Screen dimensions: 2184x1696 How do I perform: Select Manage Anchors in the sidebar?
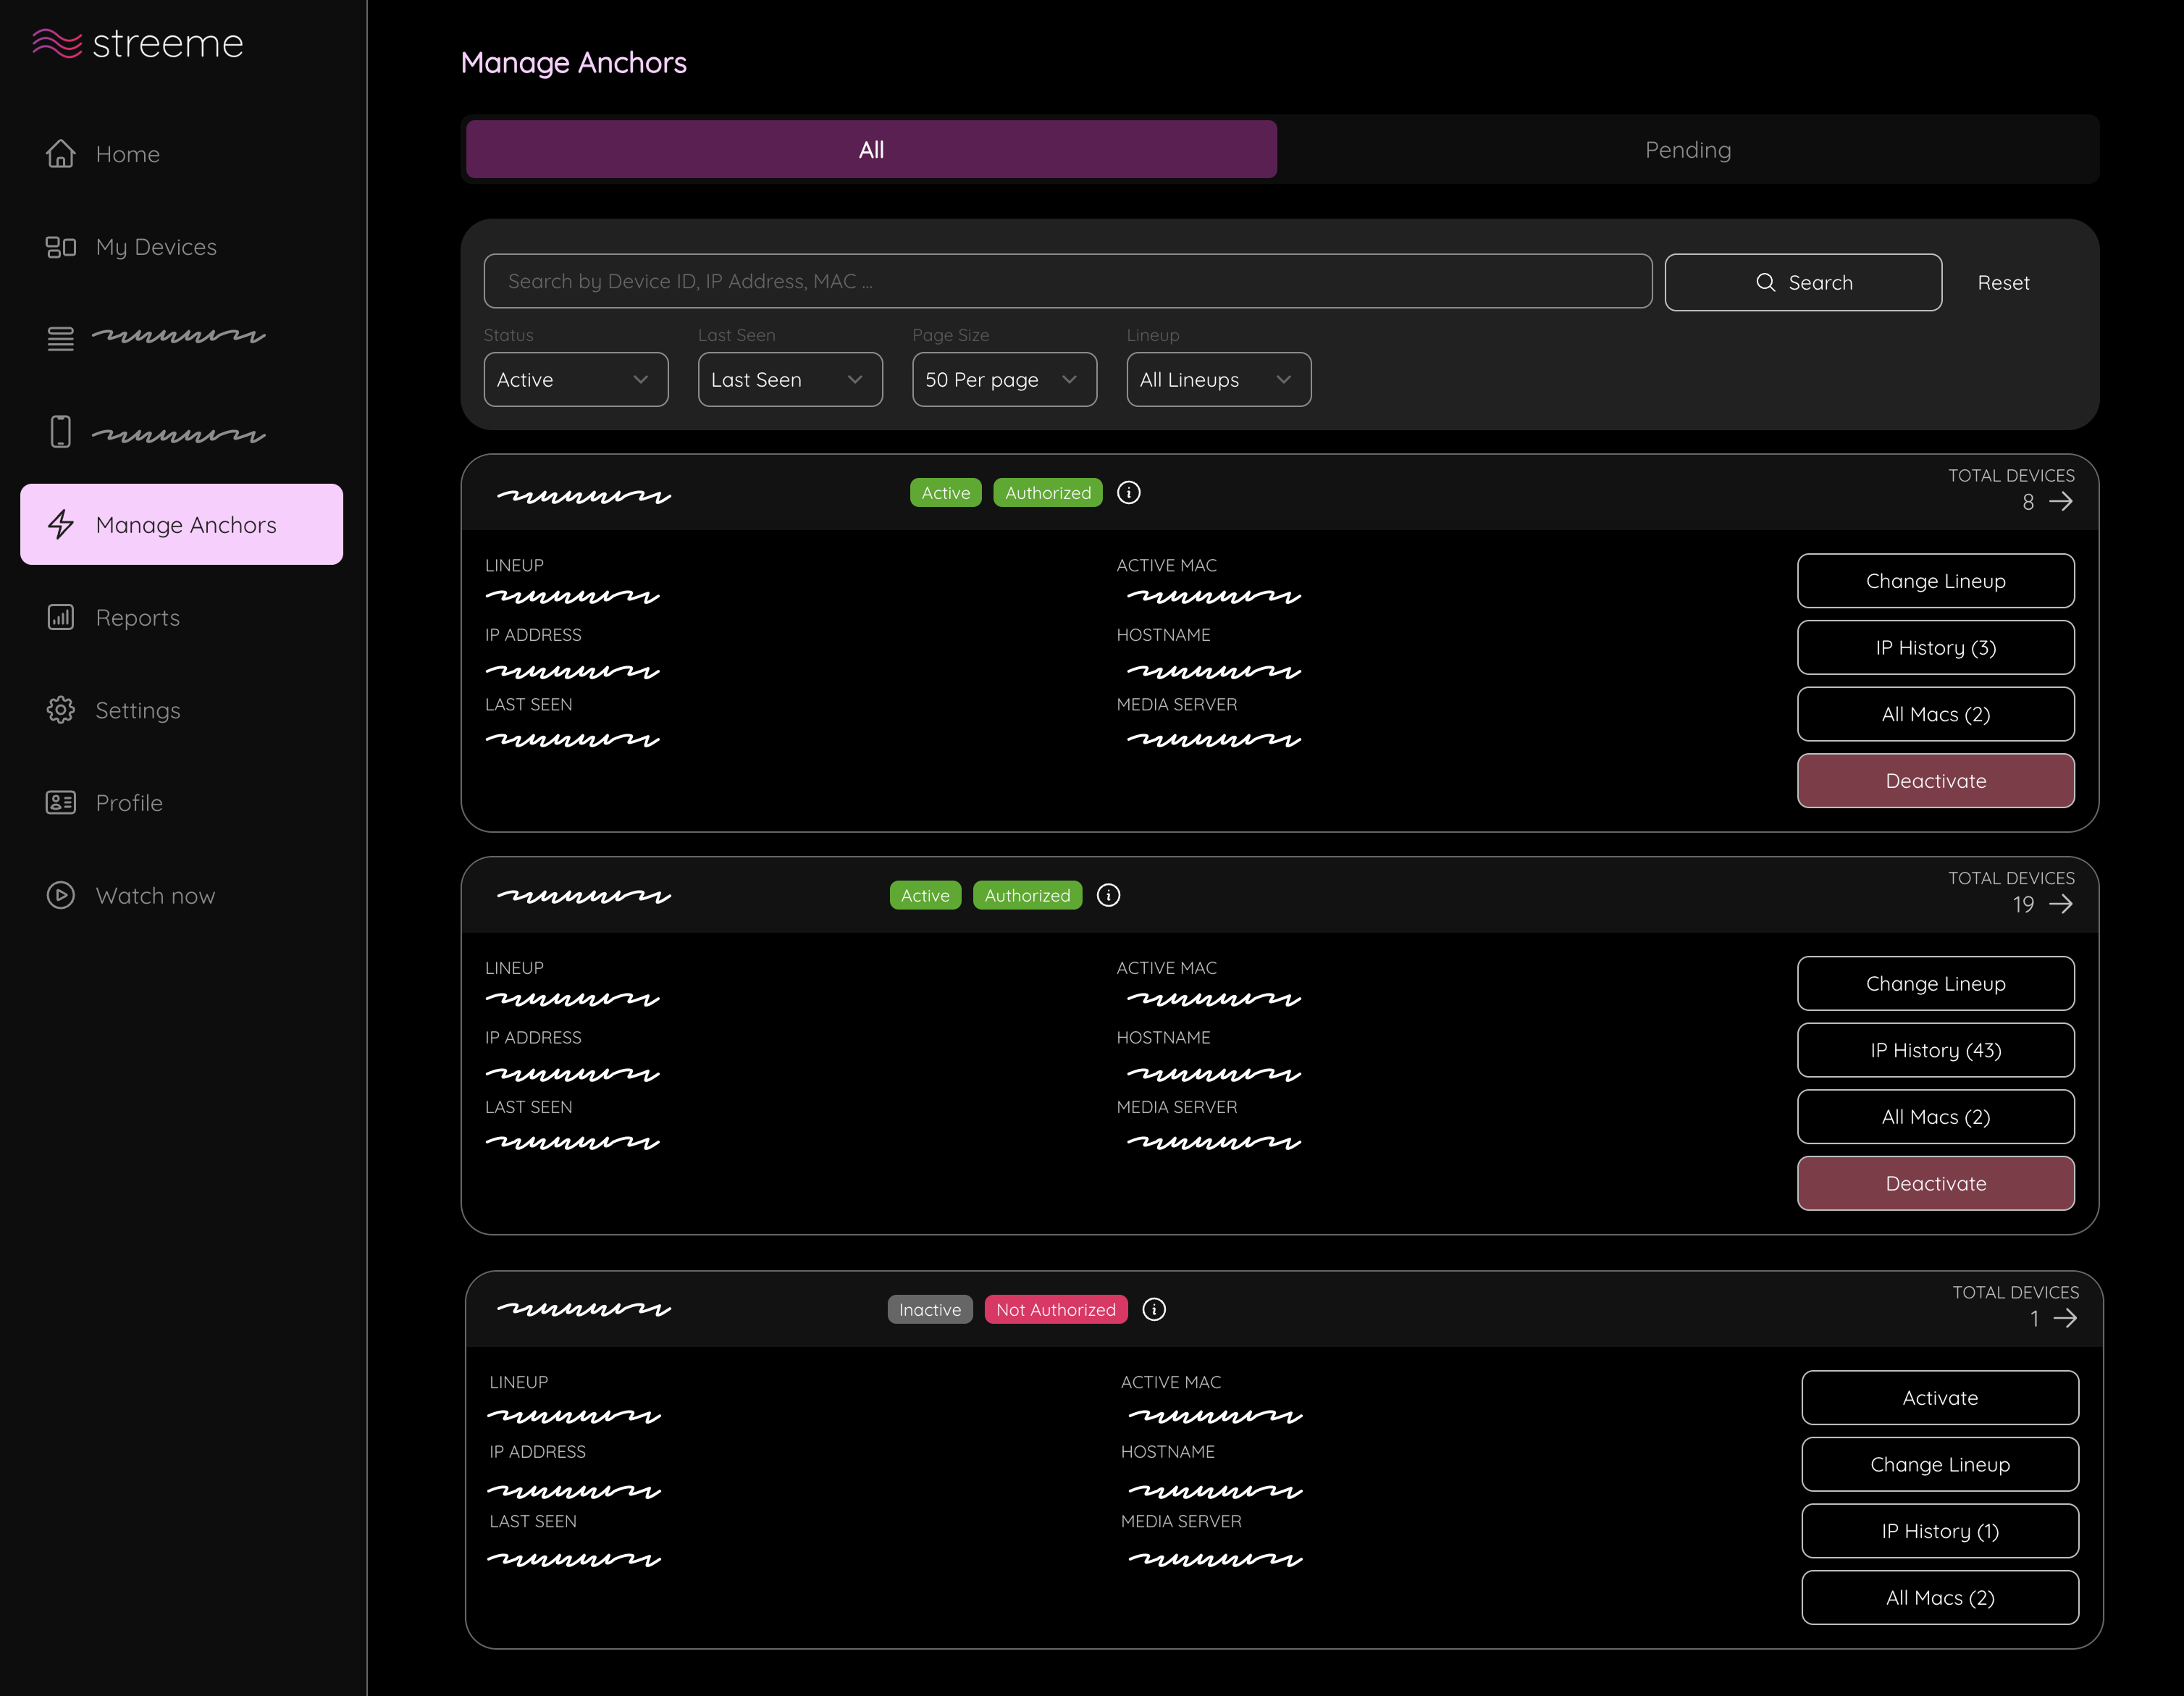point(181,525)
